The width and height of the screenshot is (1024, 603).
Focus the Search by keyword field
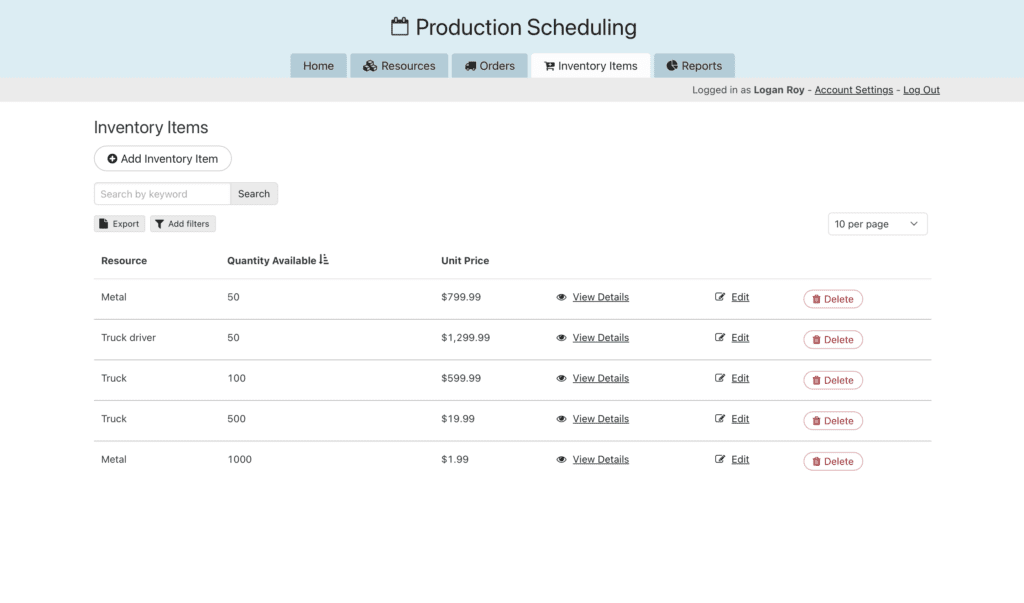162,194
